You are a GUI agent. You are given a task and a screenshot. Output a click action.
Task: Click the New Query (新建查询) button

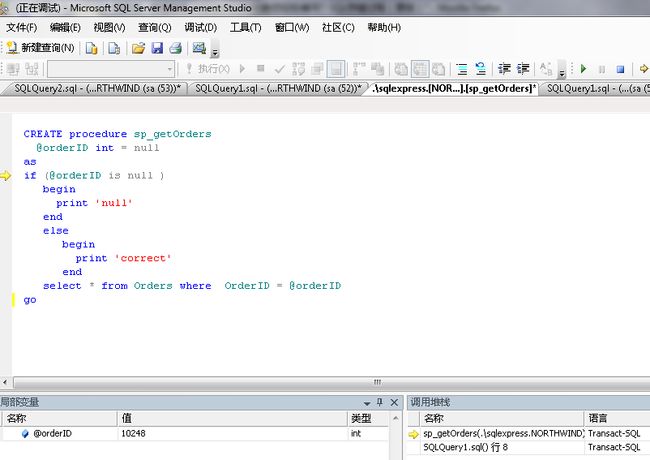(42, 48)
